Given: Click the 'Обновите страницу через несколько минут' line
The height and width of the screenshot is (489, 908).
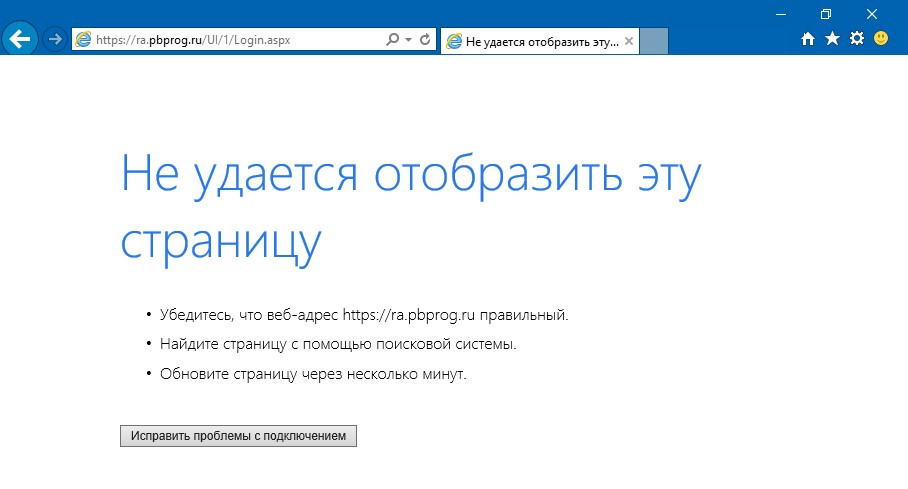Looking at the screenshot, I should [313, 374].
